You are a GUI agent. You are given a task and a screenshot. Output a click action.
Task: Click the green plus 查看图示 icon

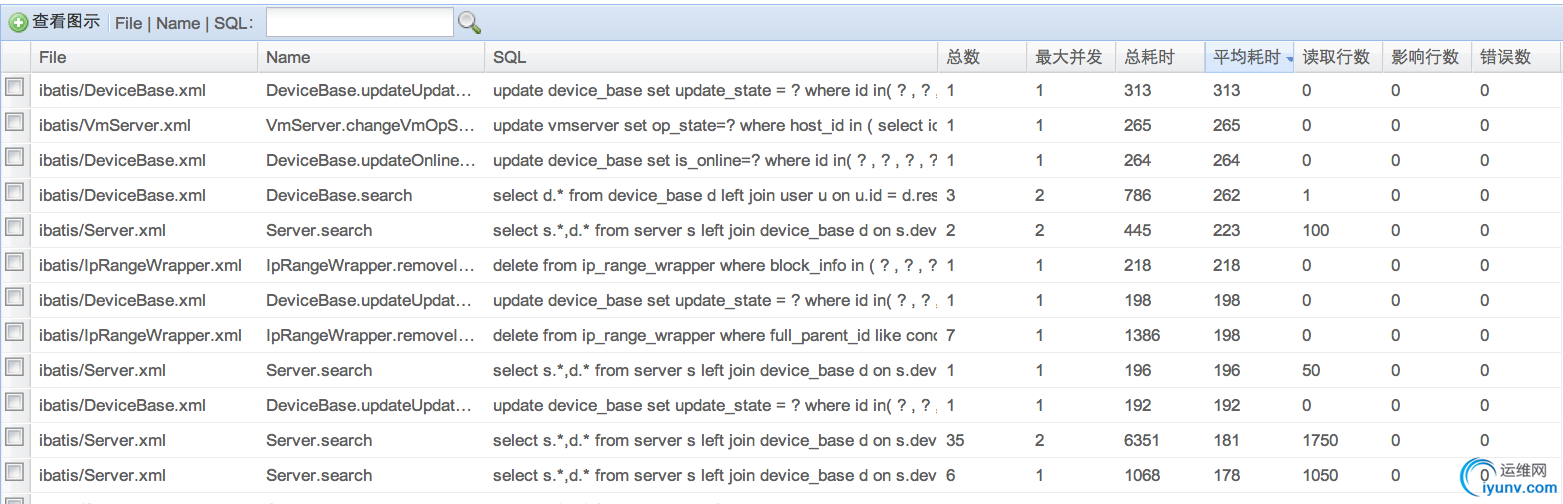pos(18,22)
